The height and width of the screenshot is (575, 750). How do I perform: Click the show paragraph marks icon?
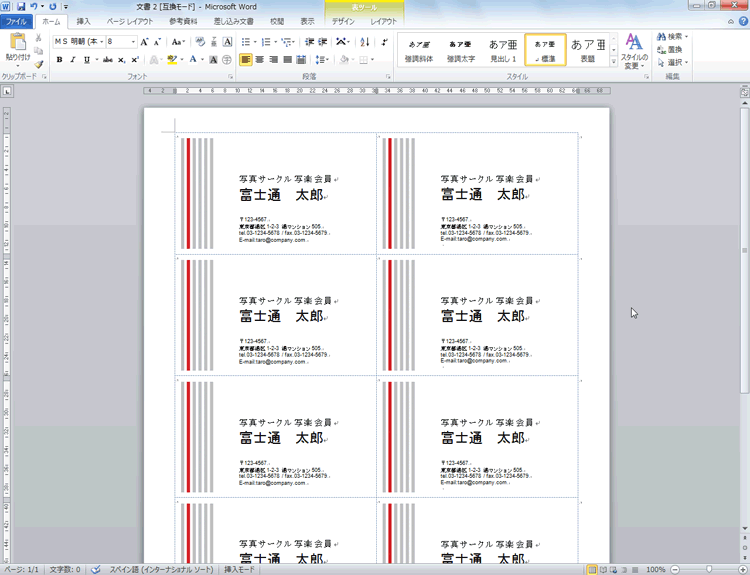(x=384, y=42)
